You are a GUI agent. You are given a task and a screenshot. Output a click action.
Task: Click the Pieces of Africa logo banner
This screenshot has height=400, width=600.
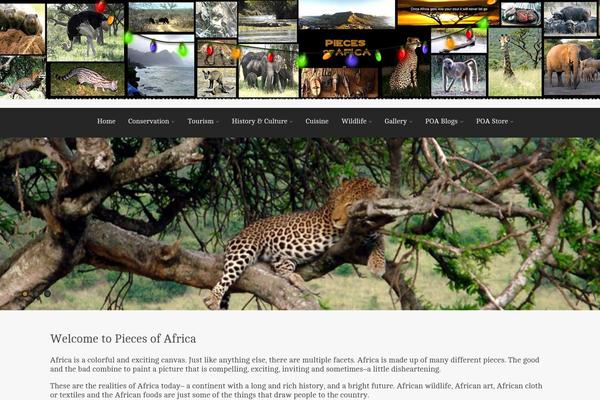pos(346,49)
